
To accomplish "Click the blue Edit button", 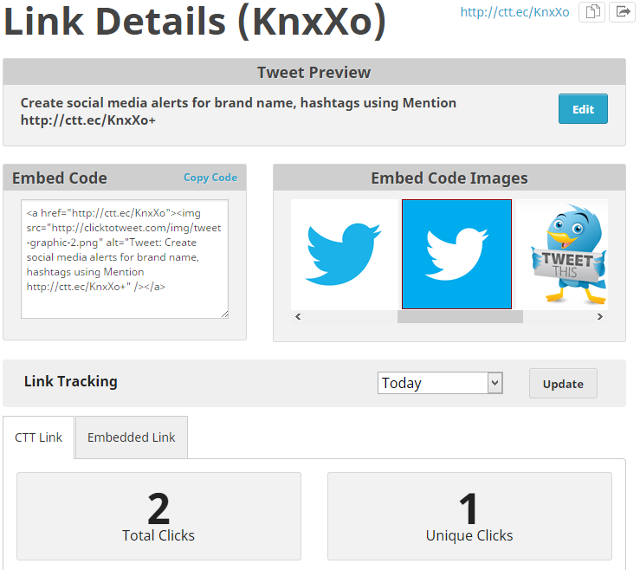I will (x=583, y=109).
